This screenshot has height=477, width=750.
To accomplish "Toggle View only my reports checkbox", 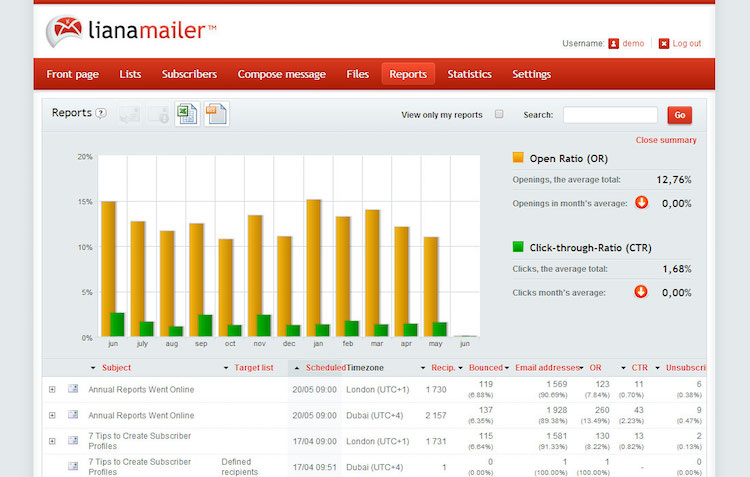I will [x=499, y=115].
